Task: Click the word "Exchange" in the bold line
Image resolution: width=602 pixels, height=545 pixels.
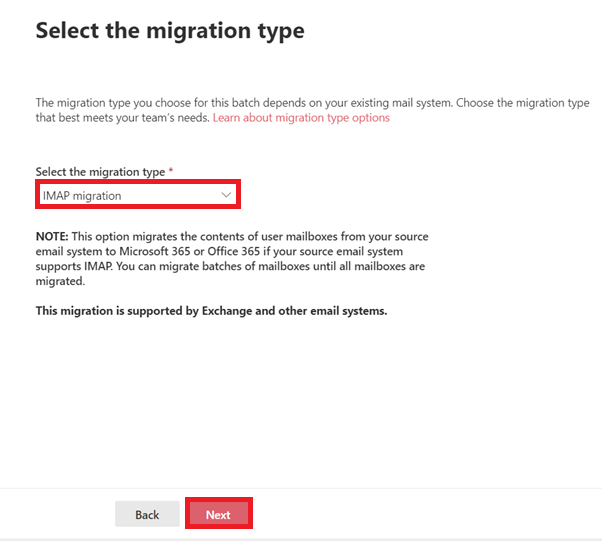Action: (x=236, y=311)
